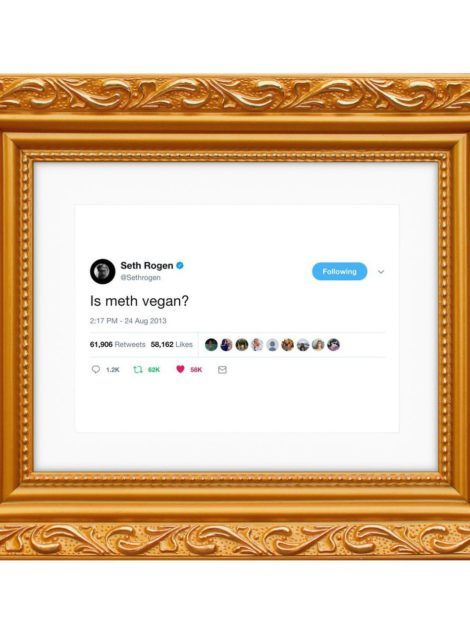The width and height of the screenshot is (470, 634).
Task: Toggle the blue Following button
Action: point(340,271)
